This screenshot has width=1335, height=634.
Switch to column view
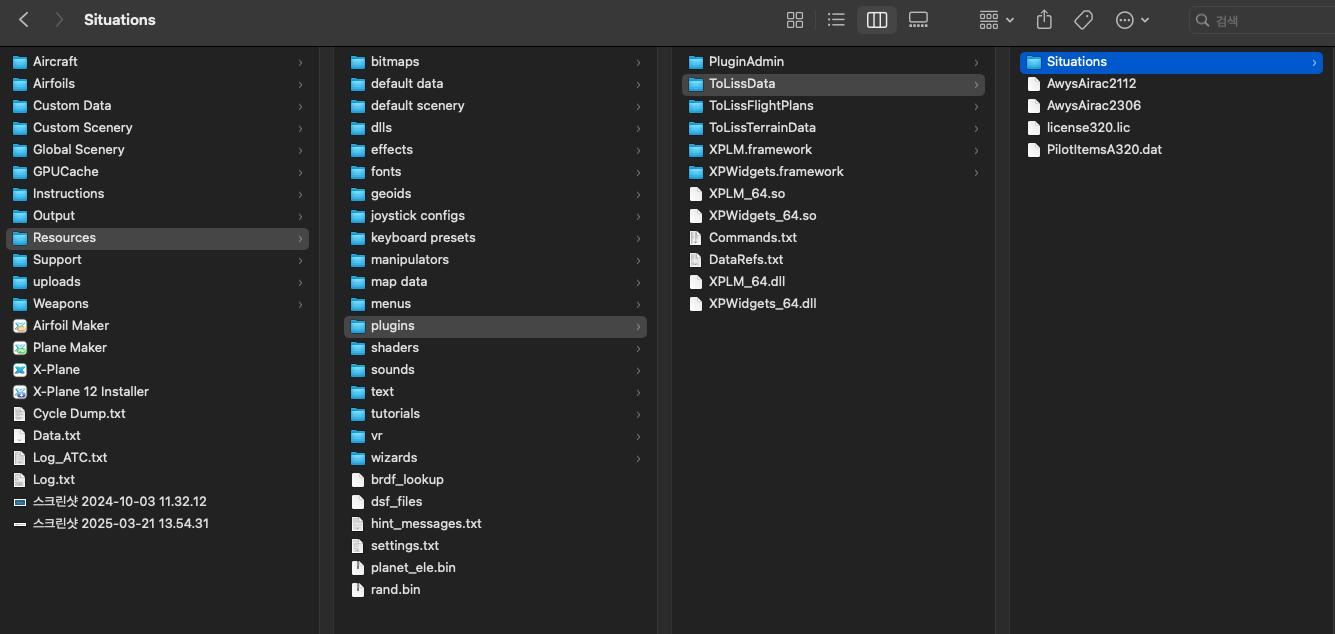click(877, 20)
